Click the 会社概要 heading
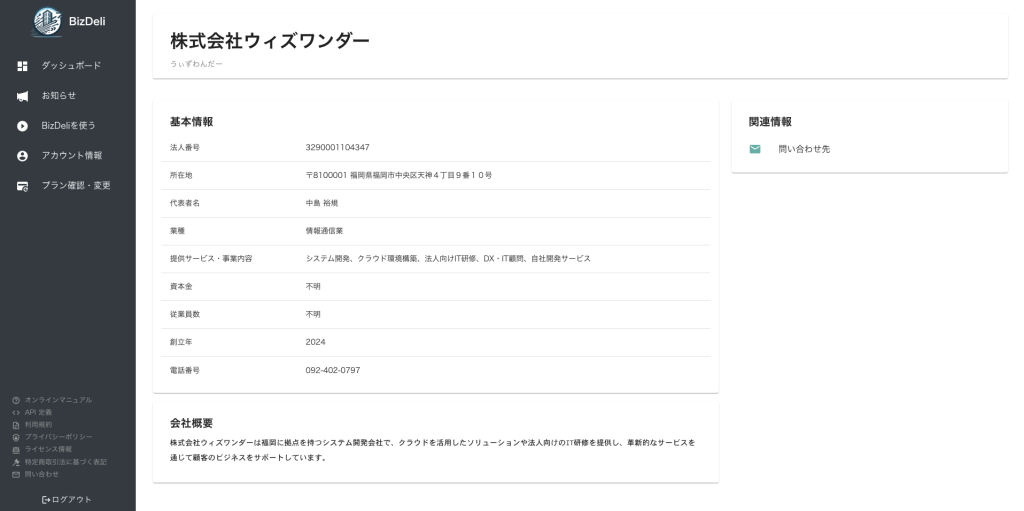1024x511 pixels. 191,423
